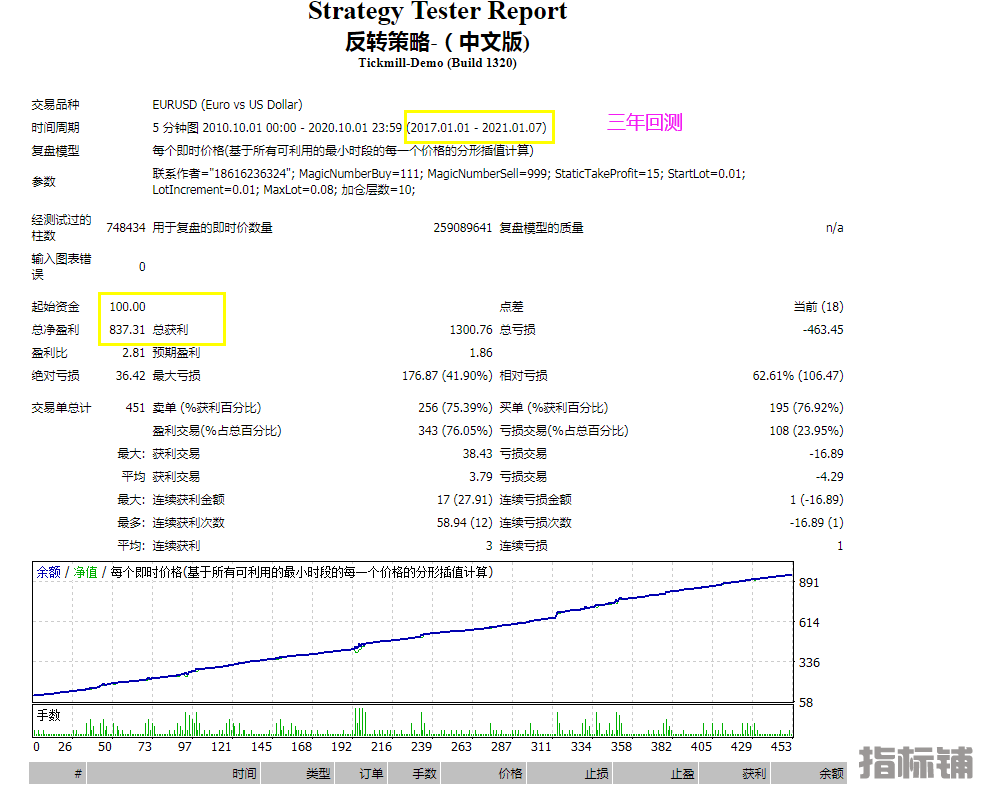Click the Tickmill-Demo (Build 1320) line
987x787 pixels.
437,63
